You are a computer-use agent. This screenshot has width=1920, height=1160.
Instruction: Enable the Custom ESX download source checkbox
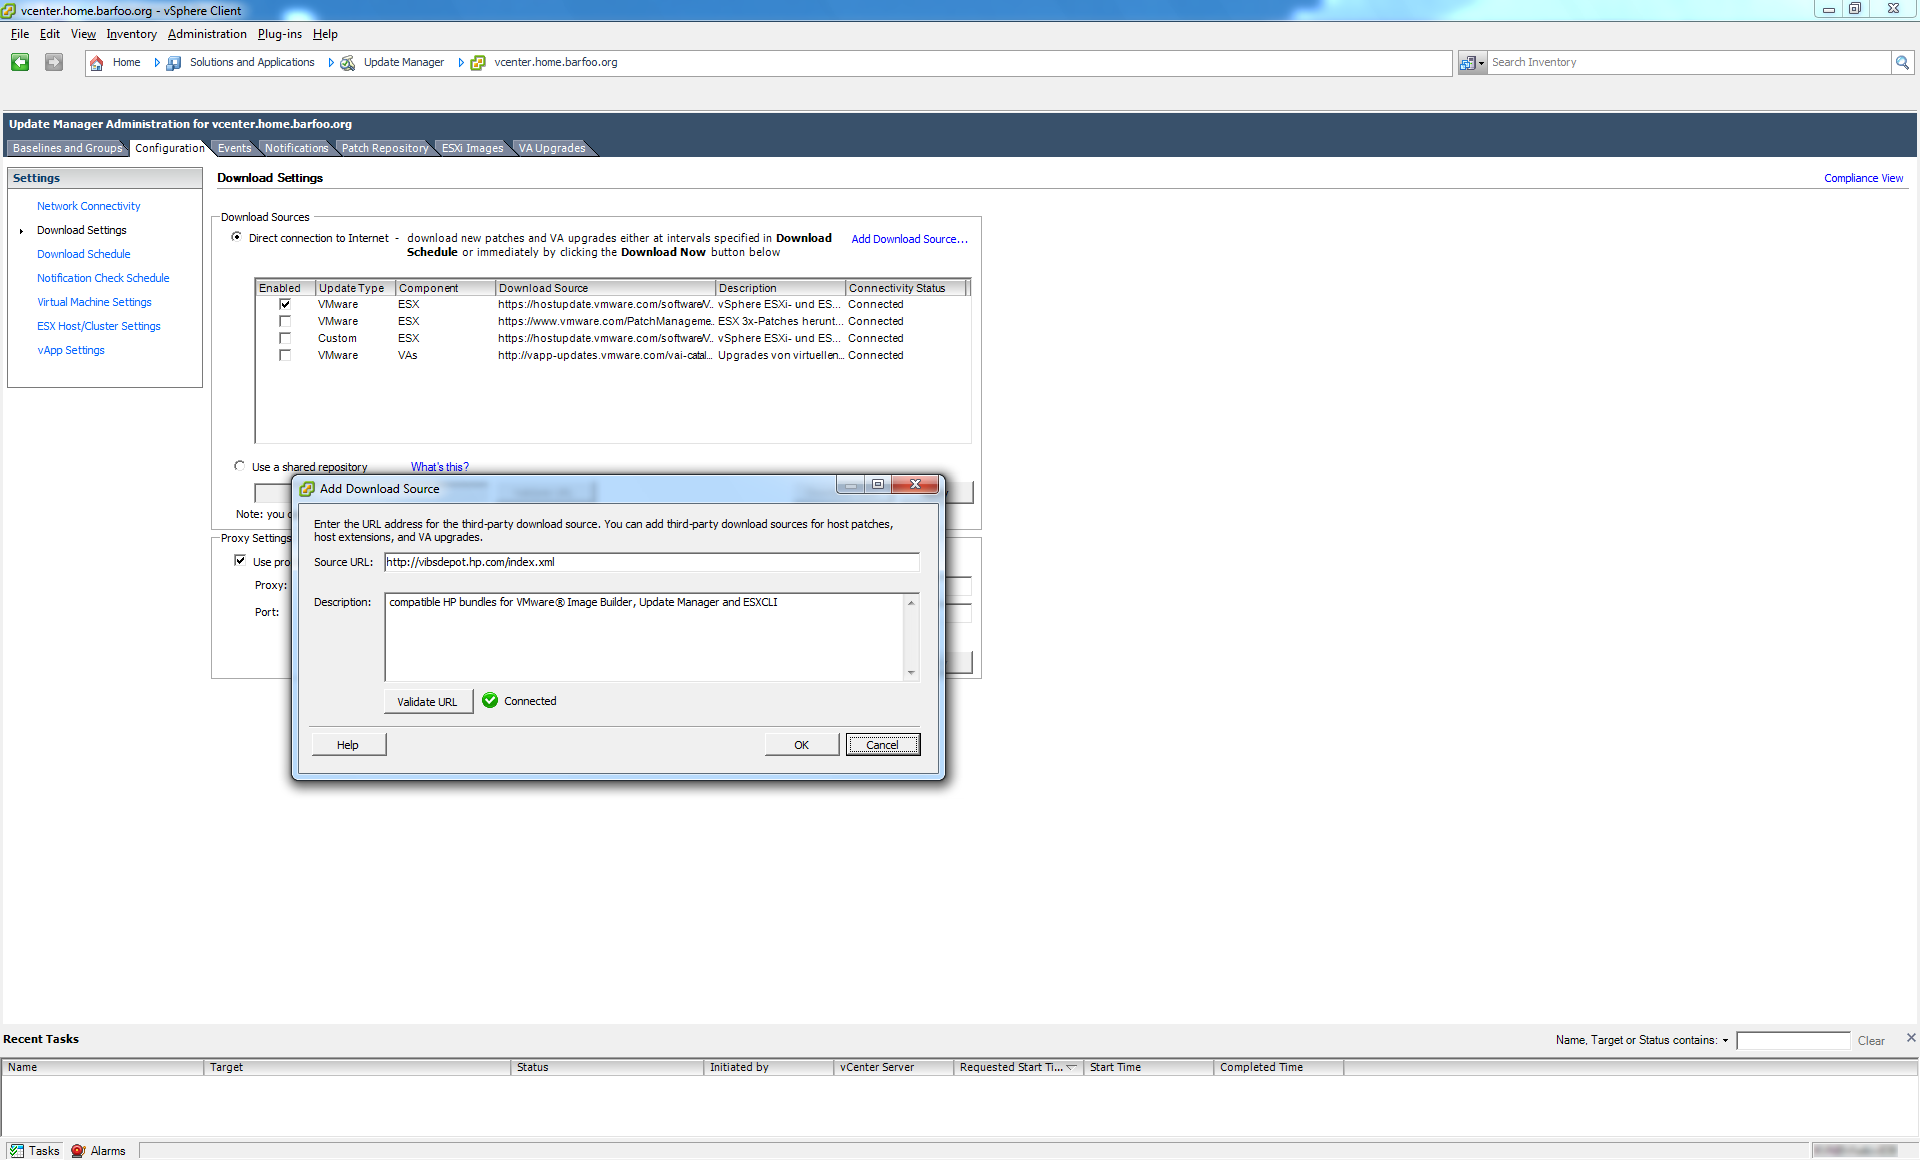click(285, 338)
